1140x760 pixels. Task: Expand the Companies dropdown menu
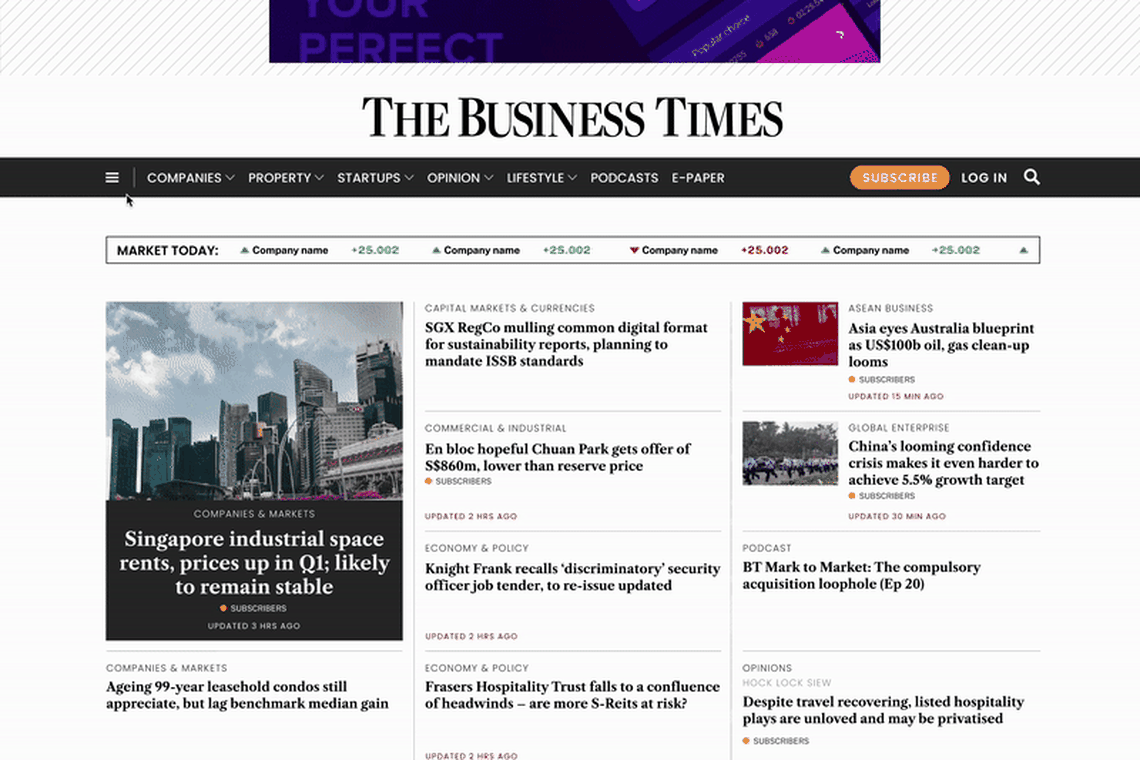190,178
